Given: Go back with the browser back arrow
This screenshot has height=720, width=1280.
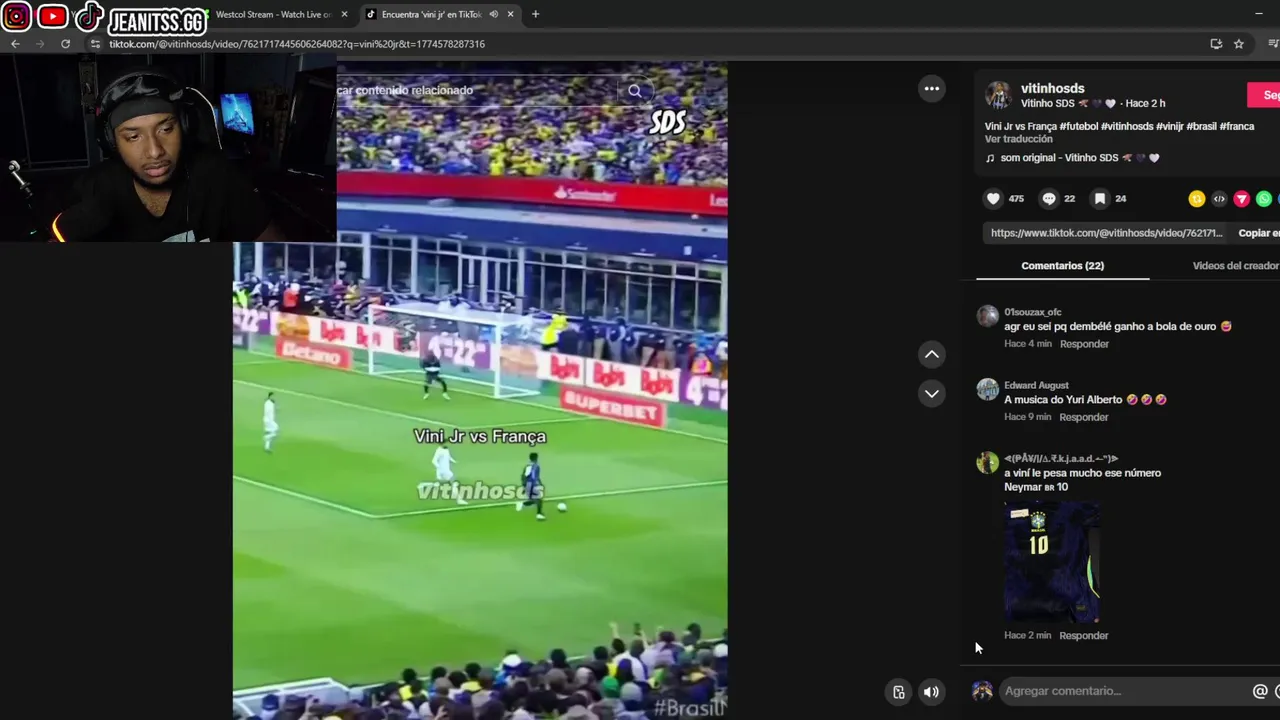Looking at the screenshot, I should click(x=15, y=44).
